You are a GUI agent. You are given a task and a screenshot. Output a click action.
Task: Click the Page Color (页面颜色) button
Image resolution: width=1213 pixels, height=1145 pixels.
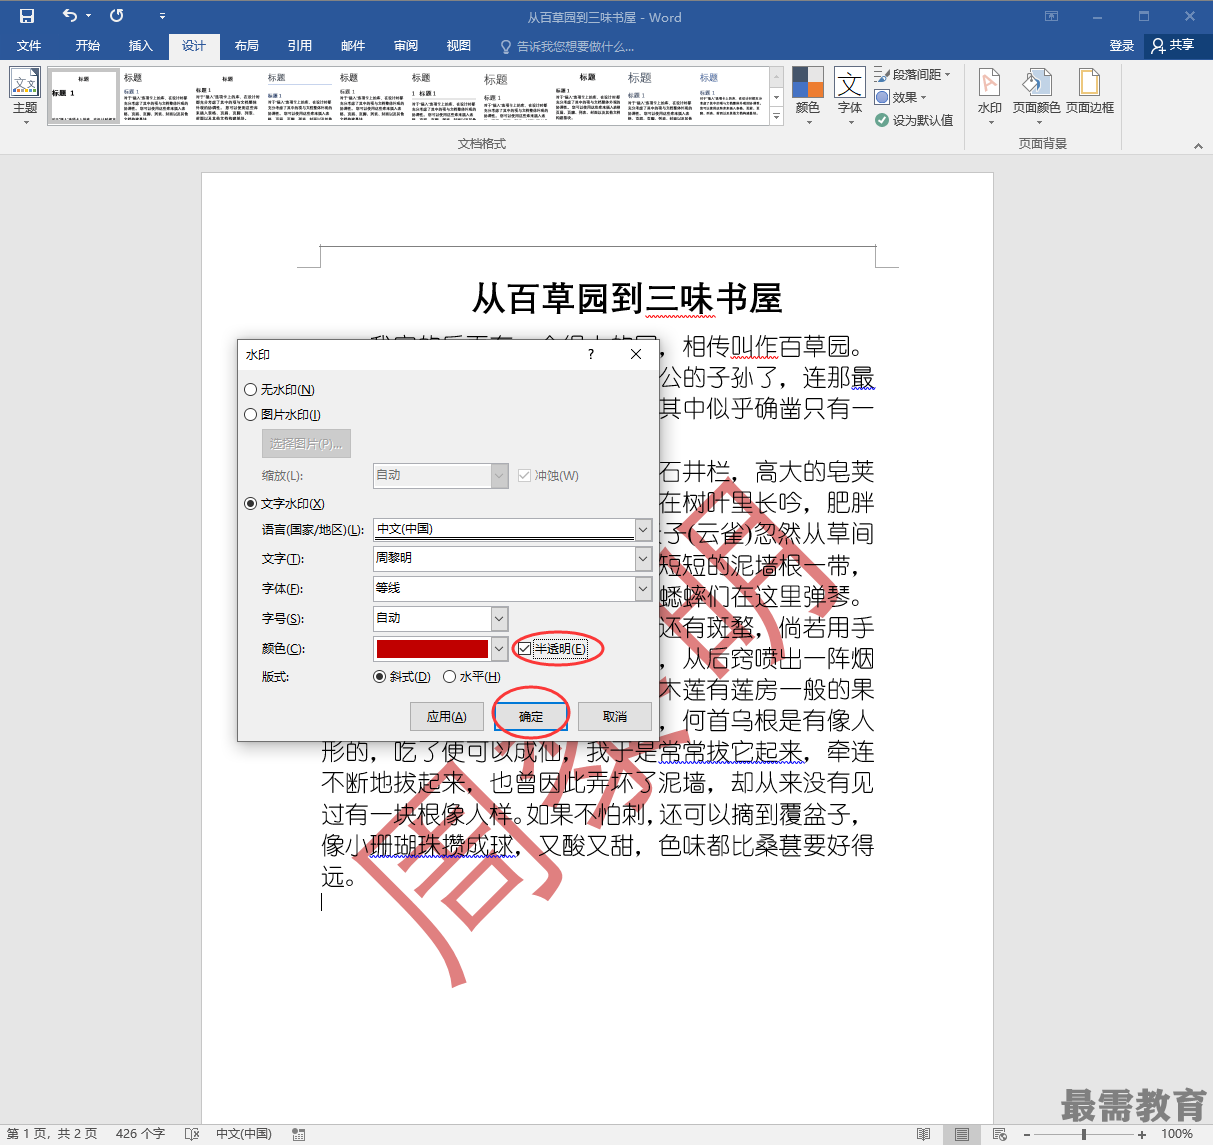tap(1036, 97)
